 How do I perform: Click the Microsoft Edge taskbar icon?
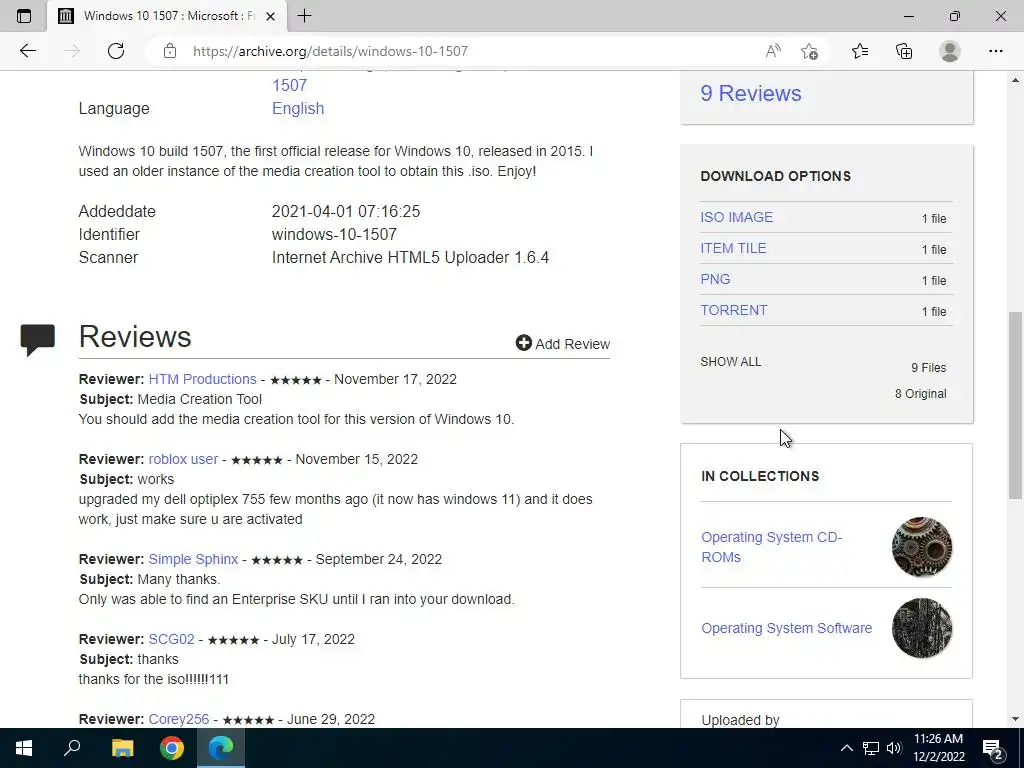click(221, 748)
